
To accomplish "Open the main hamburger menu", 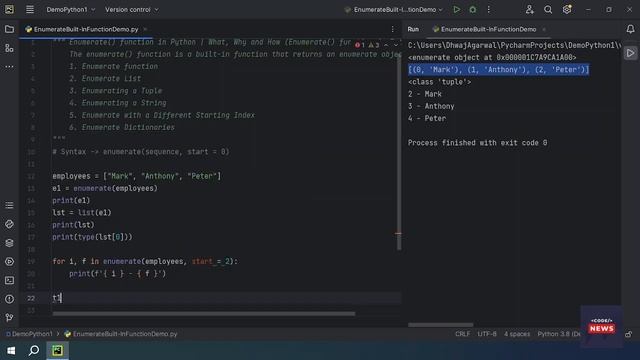I will [x=30, y=9].
